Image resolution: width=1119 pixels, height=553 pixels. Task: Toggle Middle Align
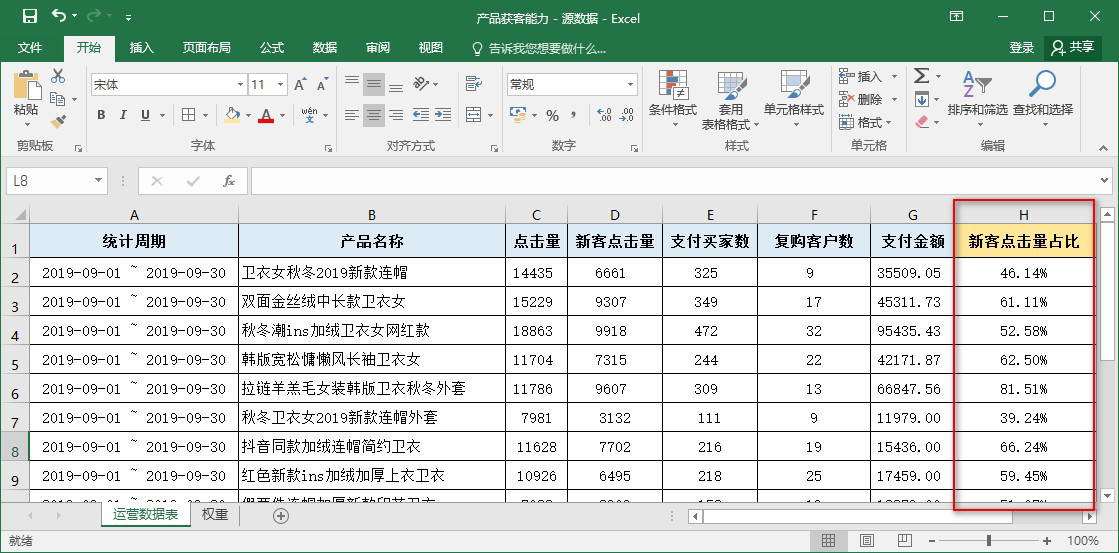[x=374, y=83]
